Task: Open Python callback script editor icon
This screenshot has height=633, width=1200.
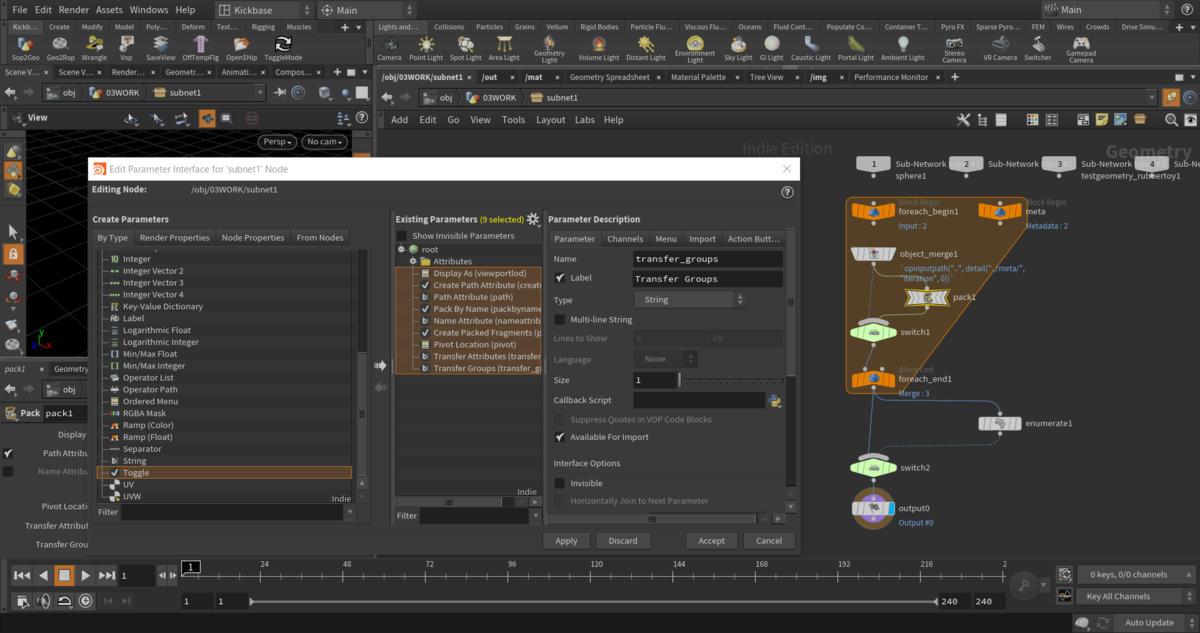Action: pyautogui.click(x=774, y=400)
